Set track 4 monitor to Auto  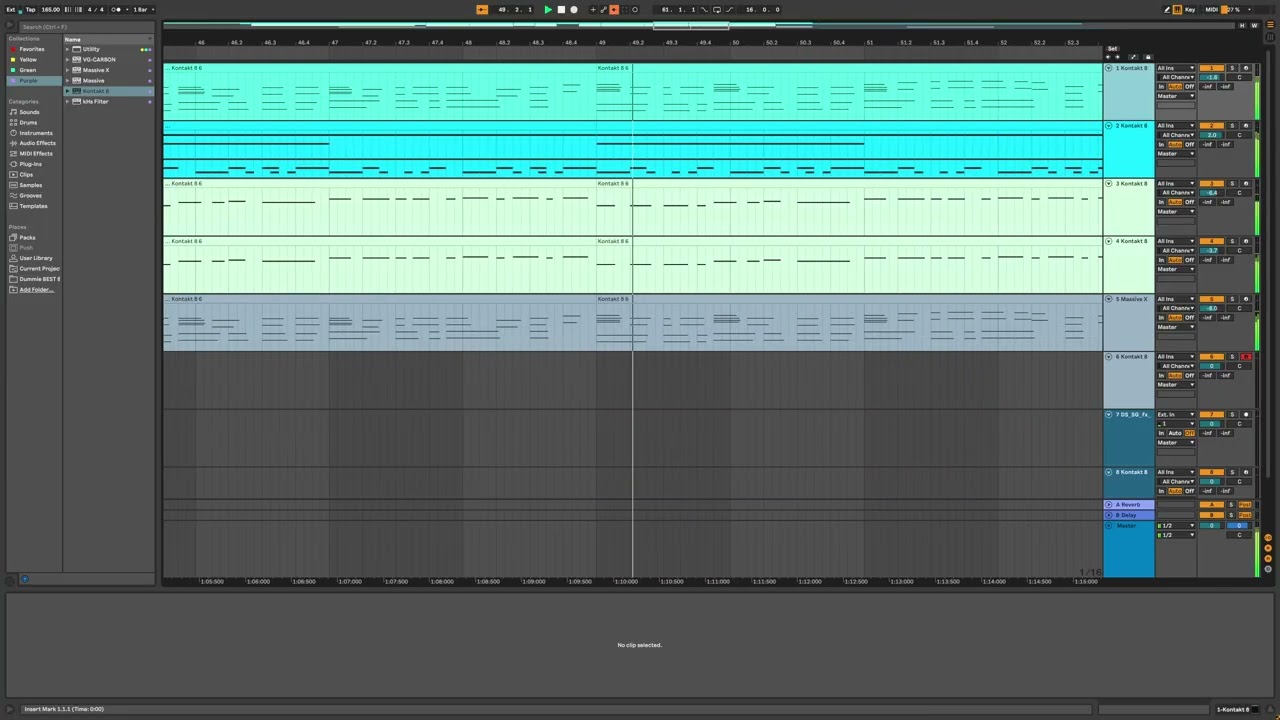(x=1175, y=260)
